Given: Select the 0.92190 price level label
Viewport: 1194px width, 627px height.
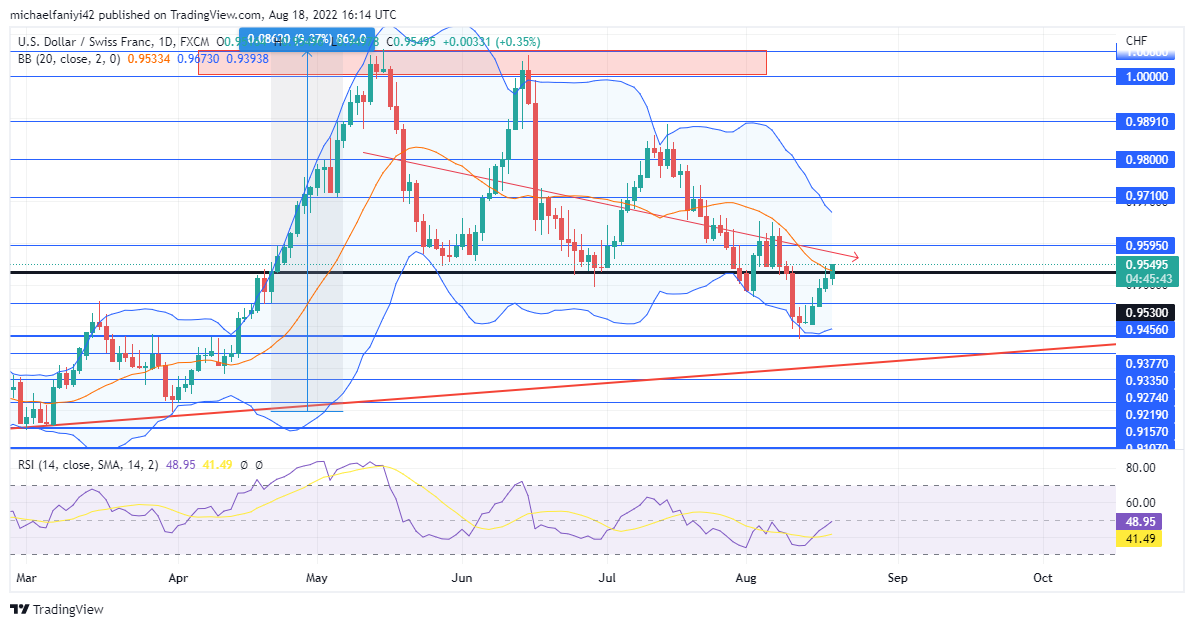Looking at the screenshot, I should [x=1147, y=414].
